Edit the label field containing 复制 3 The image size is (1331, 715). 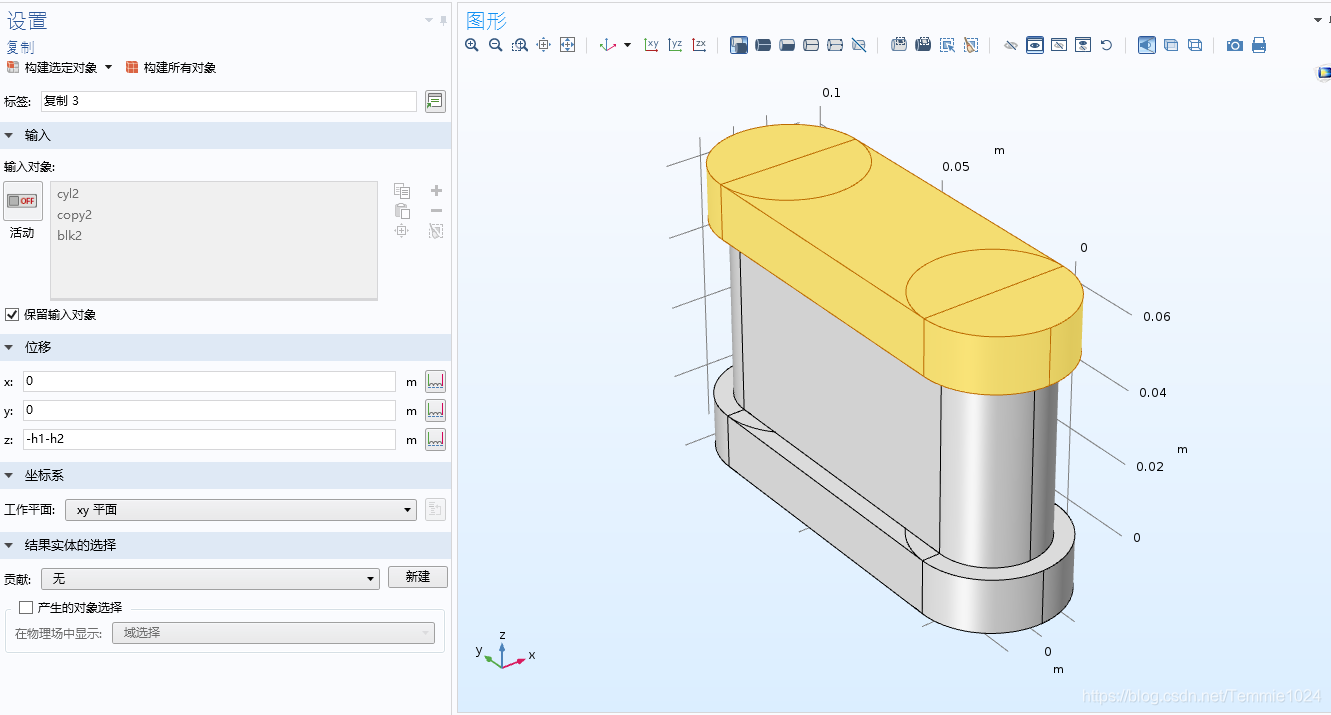[229, 101]
